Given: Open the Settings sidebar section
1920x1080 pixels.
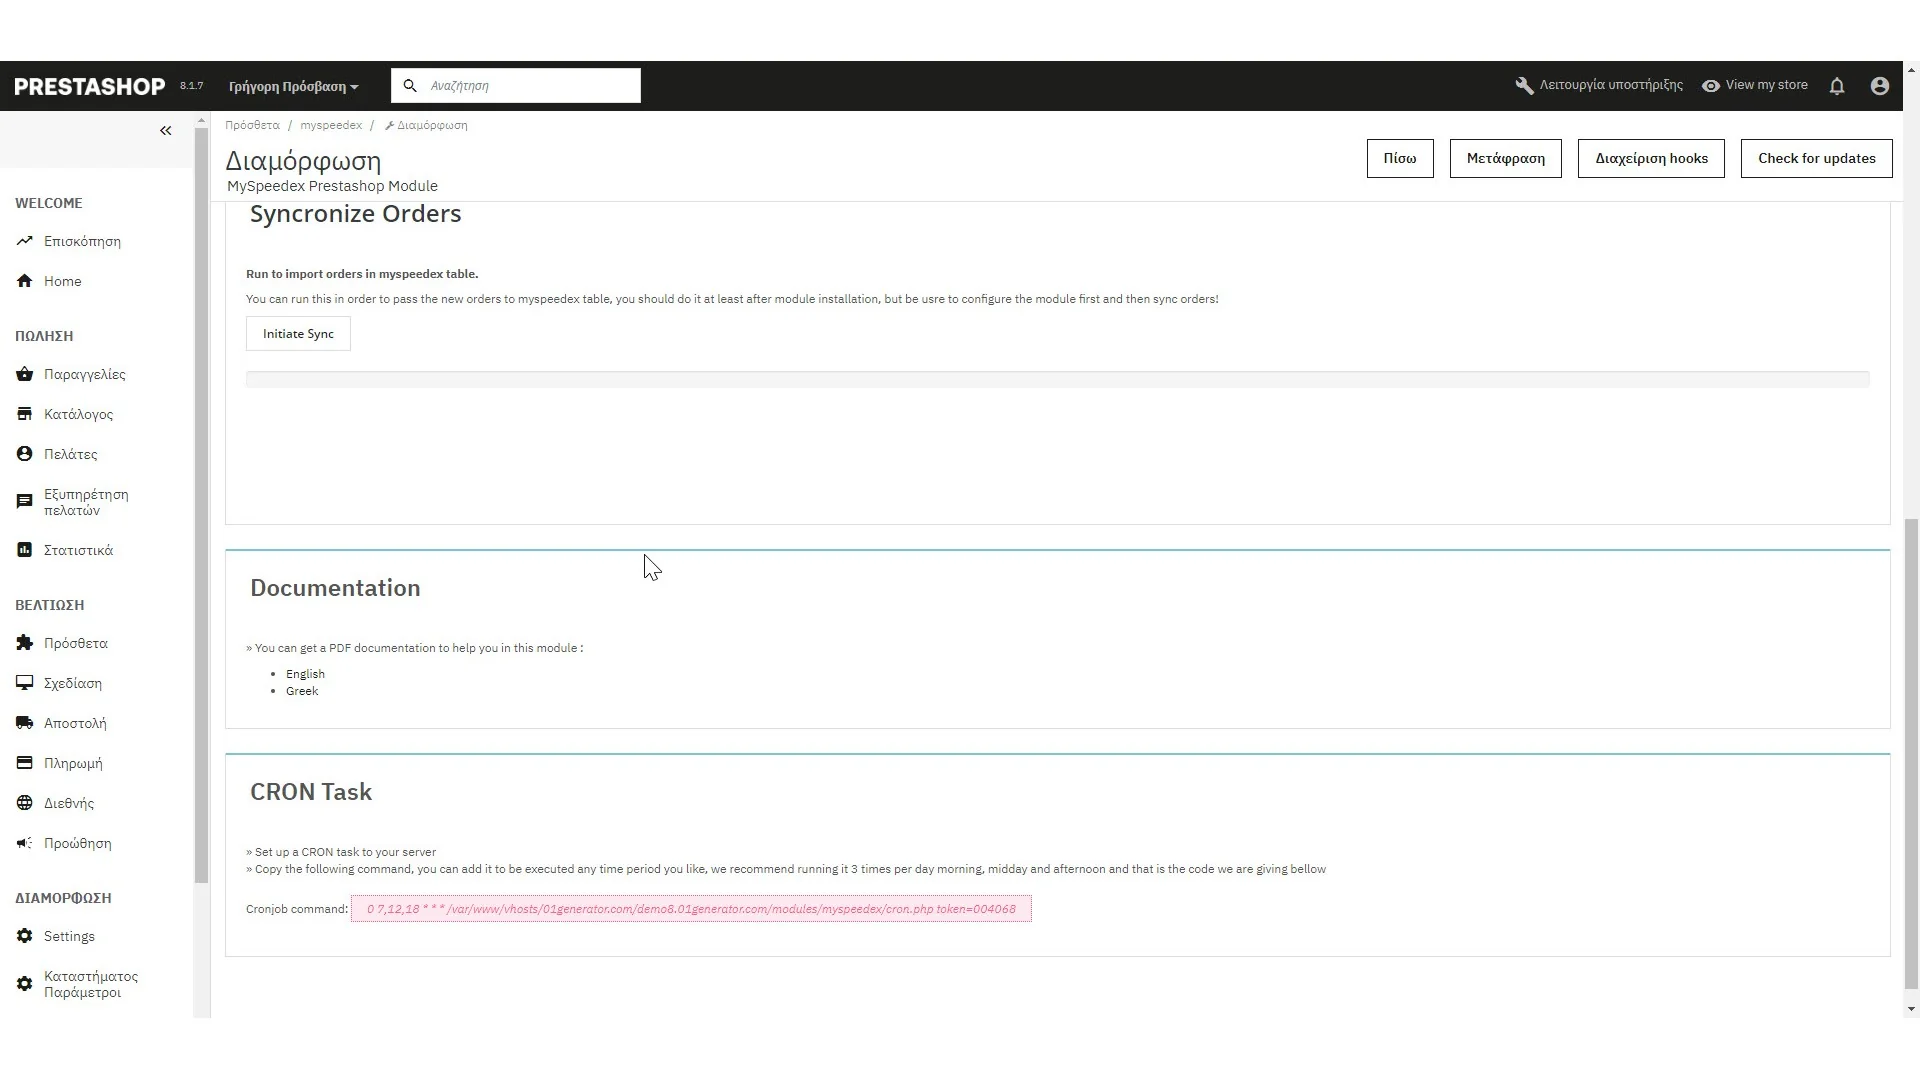Looking at the screenshot, I should pos(69,936).
